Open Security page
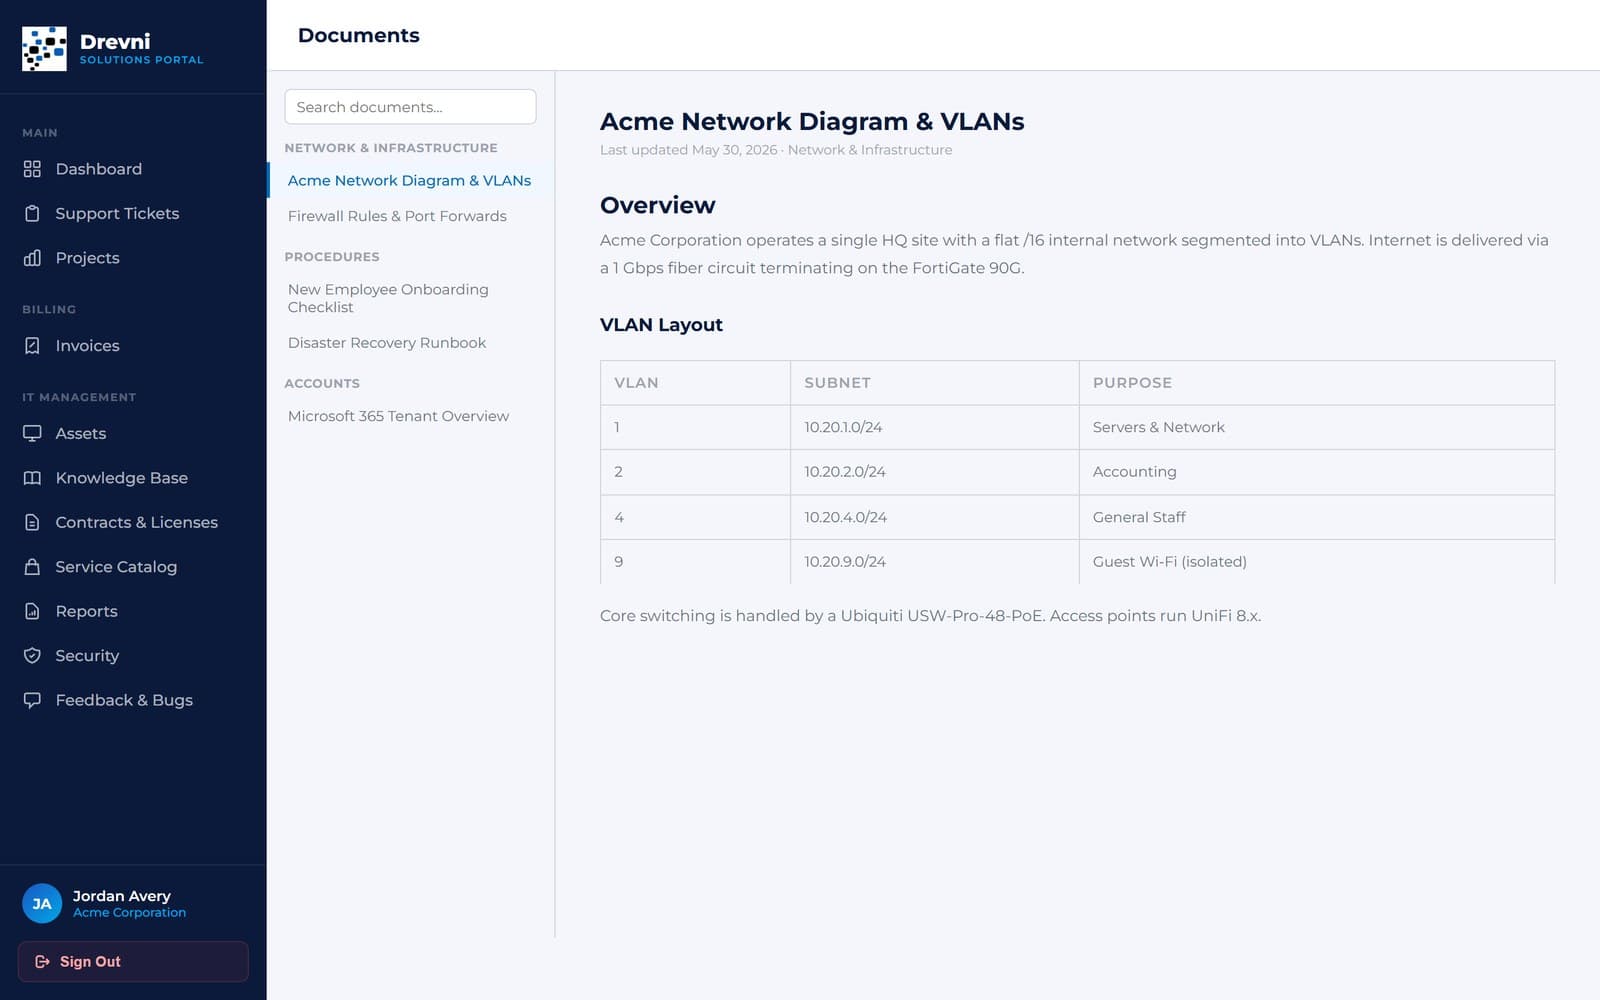 (133, 656)
